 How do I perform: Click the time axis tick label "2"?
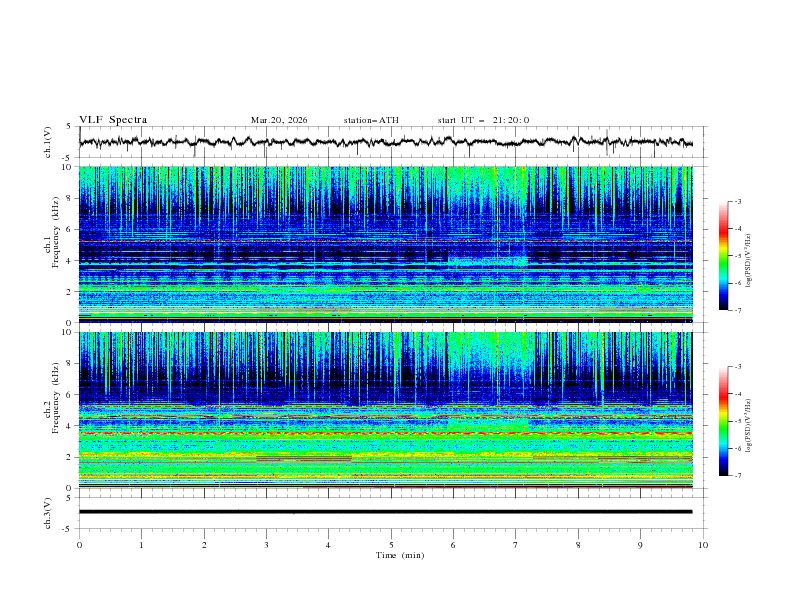[204, 545]
